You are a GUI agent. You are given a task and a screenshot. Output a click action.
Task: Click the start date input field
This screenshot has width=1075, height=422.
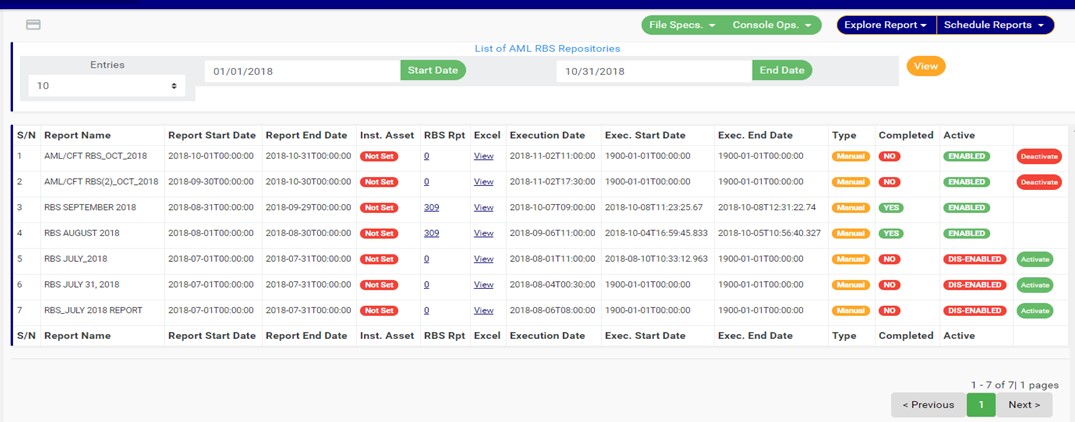point(302,71)
